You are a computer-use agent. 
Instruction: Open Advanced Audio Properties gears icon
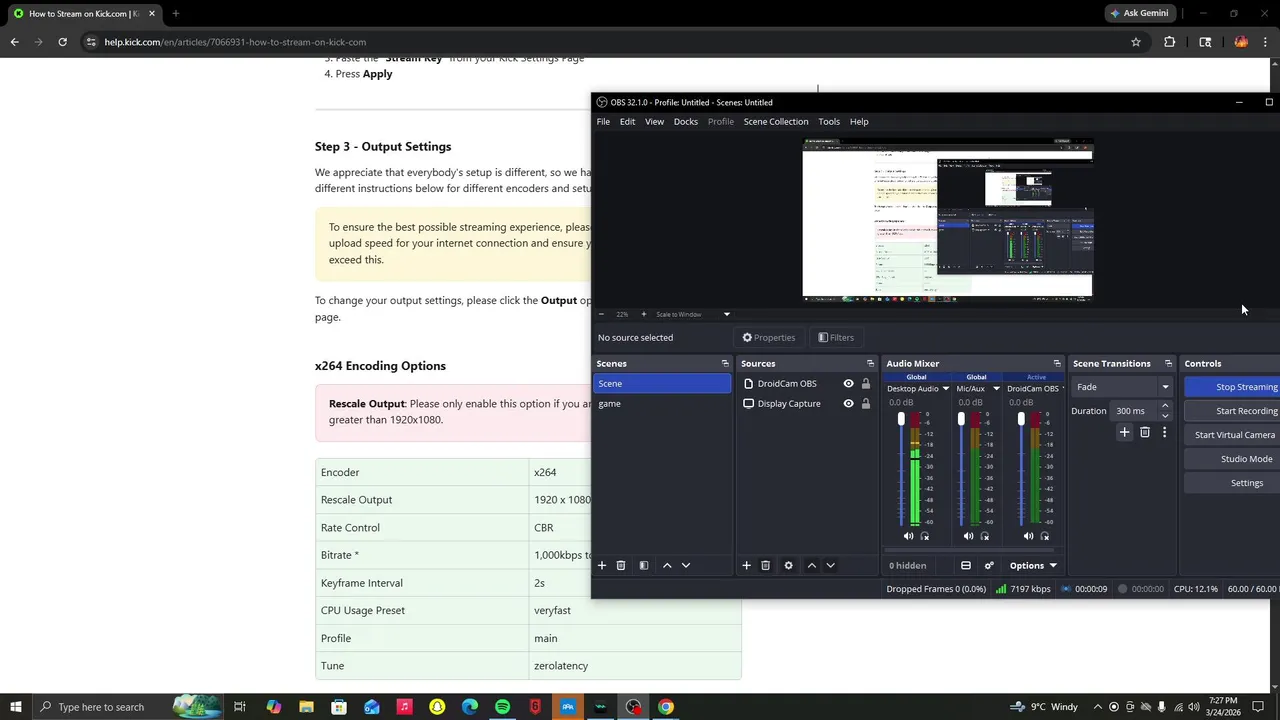(989, 566)
